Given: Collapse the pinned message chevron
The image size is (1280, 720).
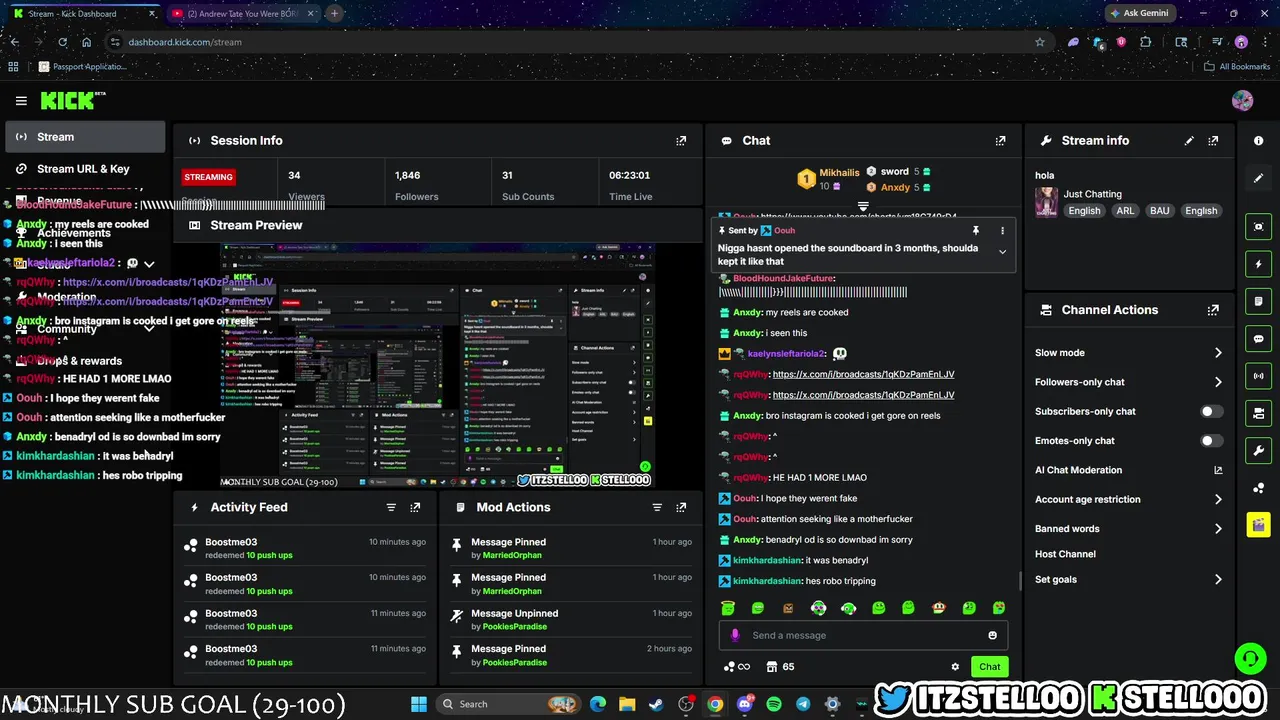Looking at the screenshot, I should [1002, 252].
